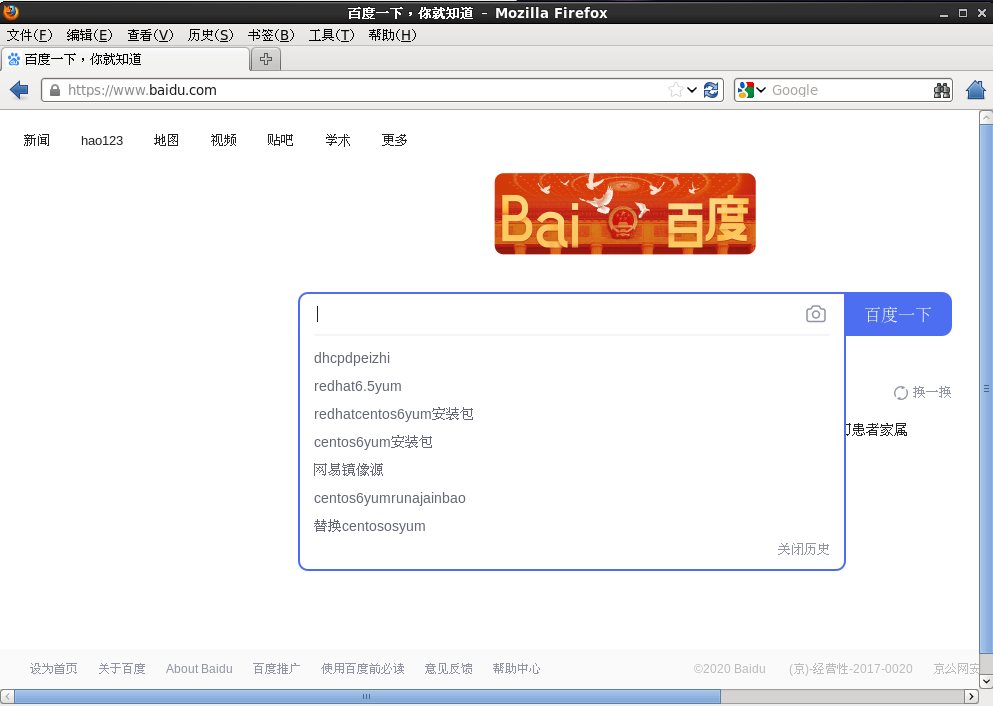The width and height of the screenshot is (993, 706).
Task: Click the Baidu paw favicon on the tab
Action: 13,60
